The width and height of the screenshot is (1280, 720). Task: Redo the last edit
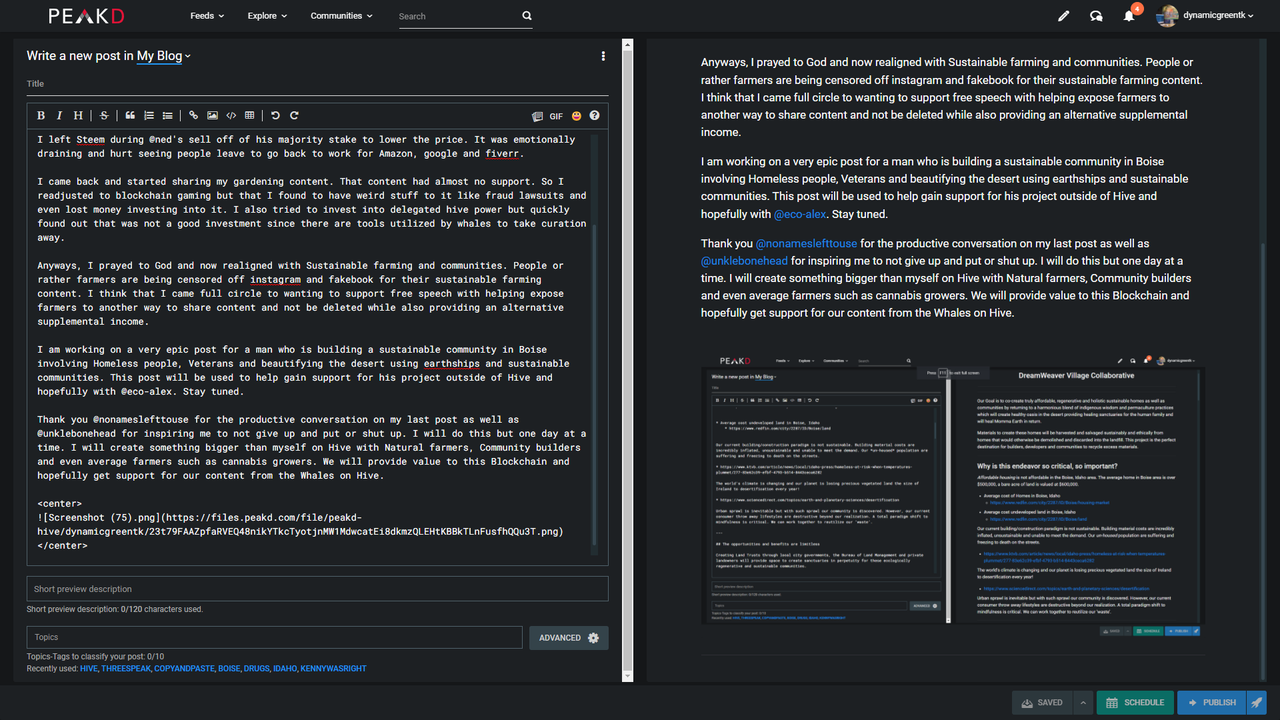point(294,116)
